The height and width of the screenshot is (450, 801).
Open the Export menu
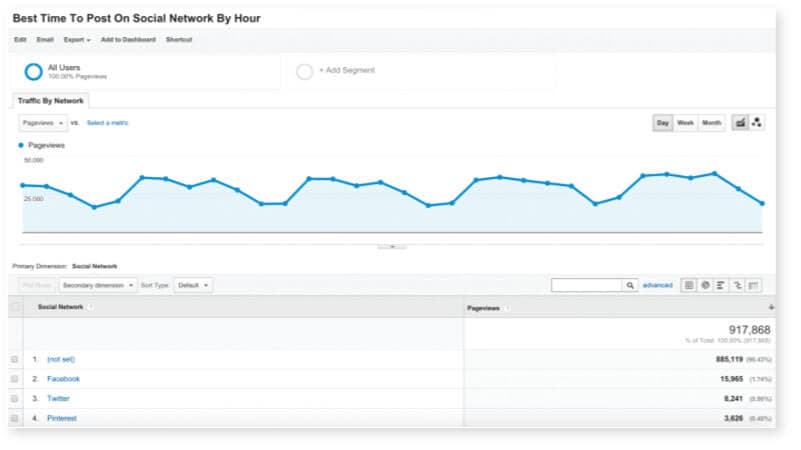[76, 40]
